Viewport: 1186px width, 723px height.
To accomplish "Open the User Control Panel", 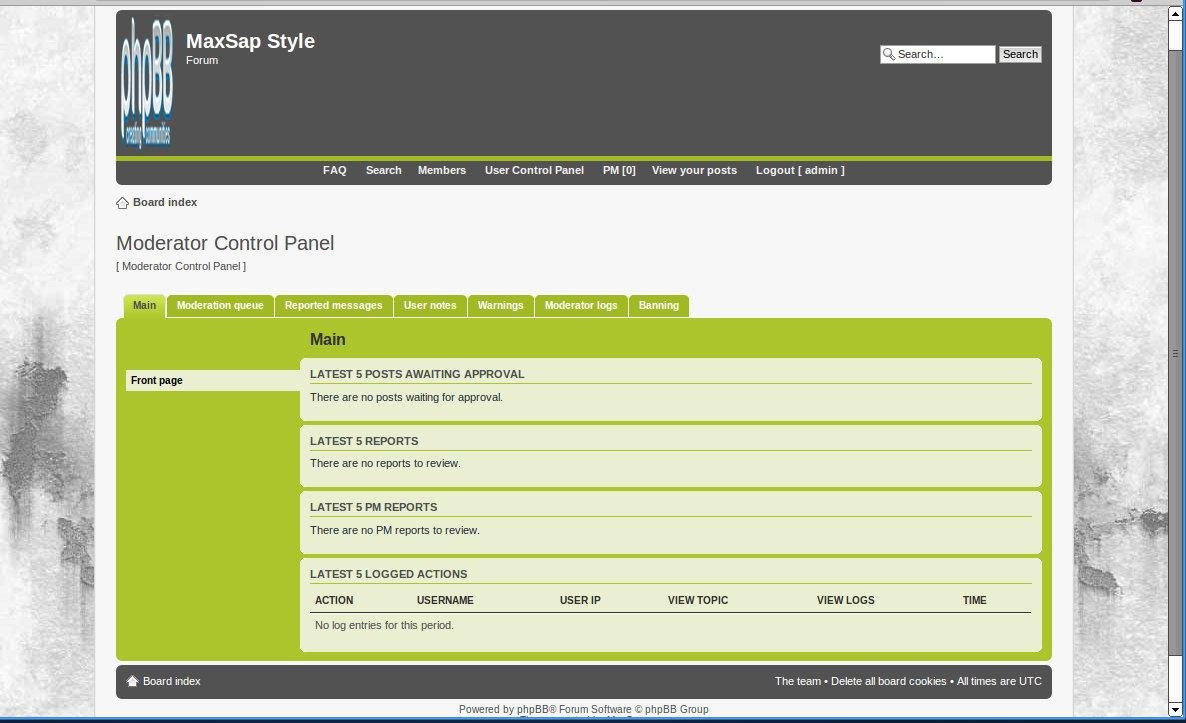I will coord(534,170).
